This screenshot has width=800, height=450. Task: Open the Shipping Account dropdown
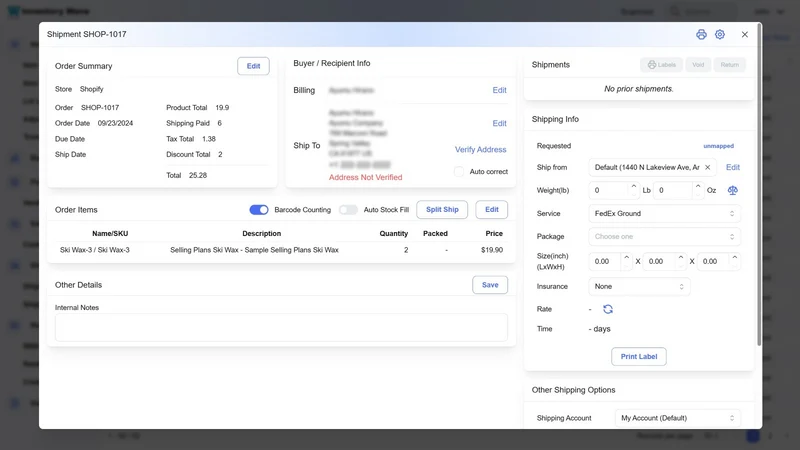click(x=678, y=418)
